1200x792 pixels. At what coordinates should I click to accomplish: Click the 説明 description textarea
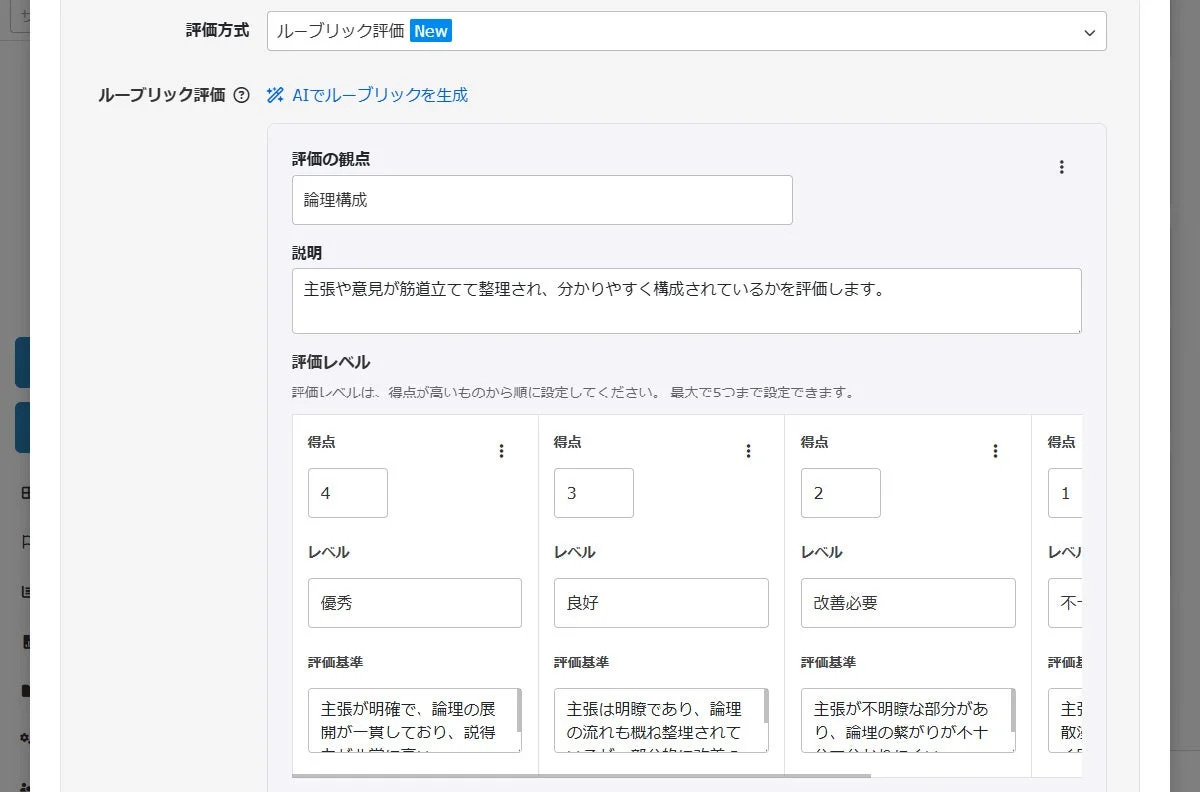(687, 300)
